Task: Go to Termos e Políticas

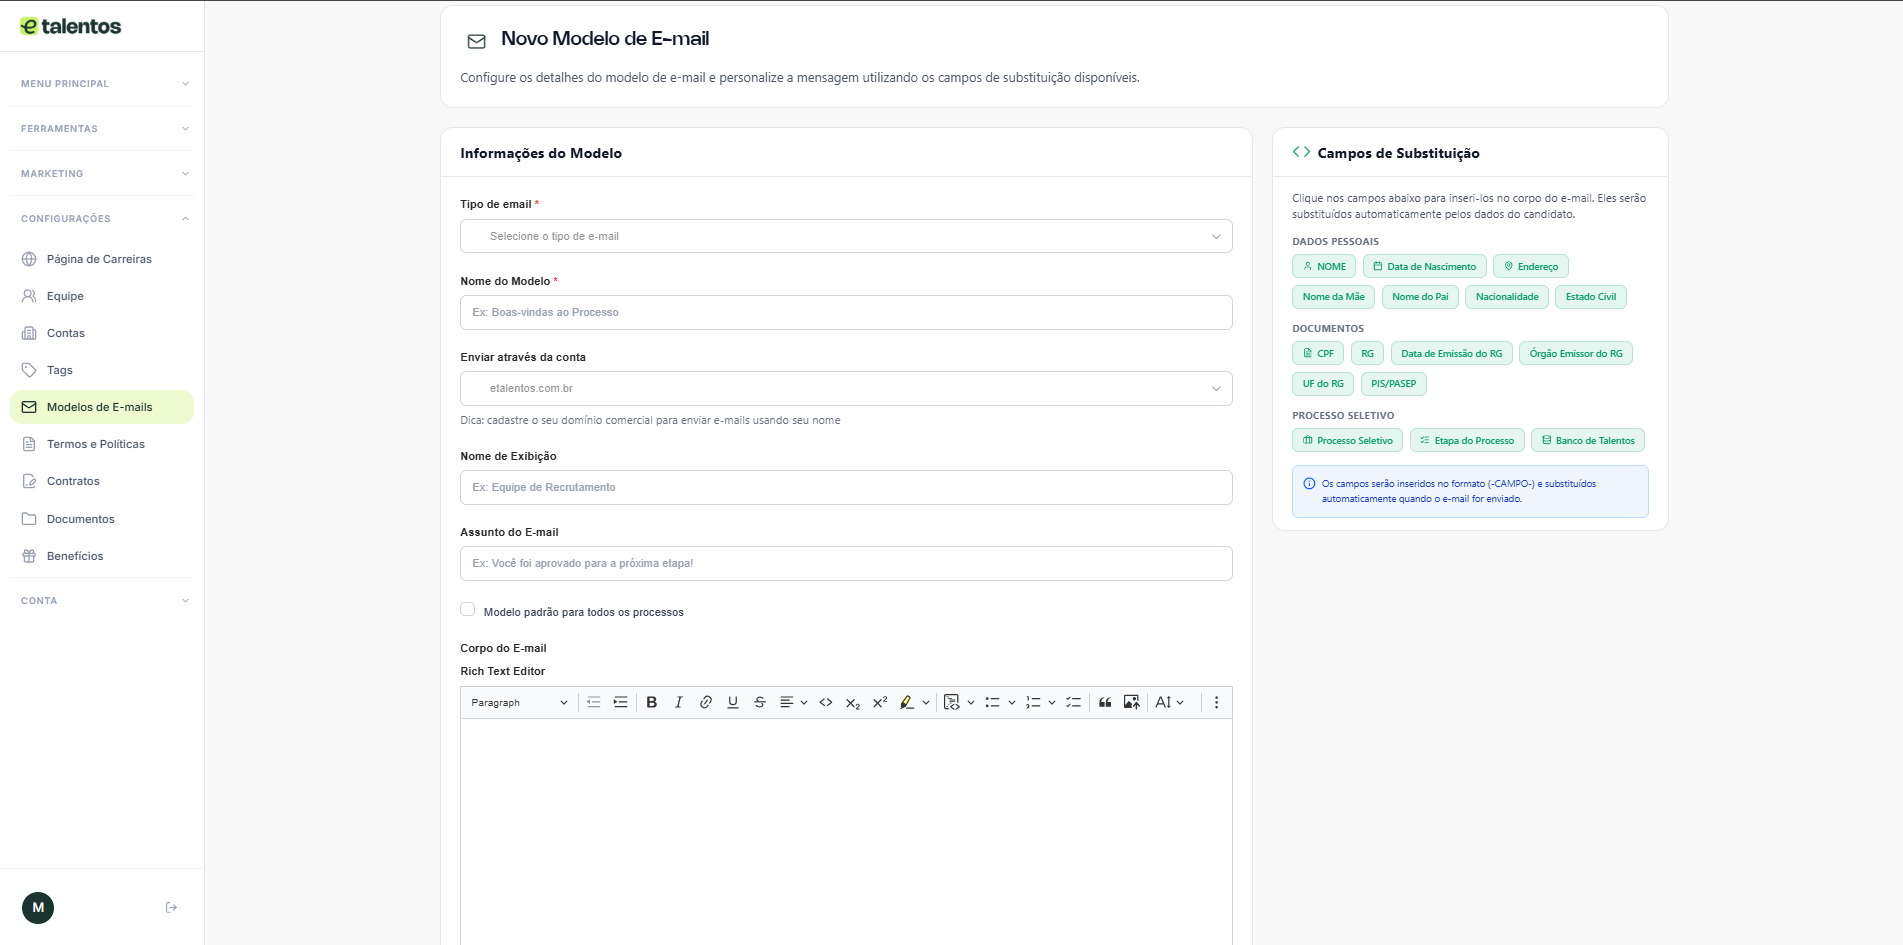Action: coord(95,444)
